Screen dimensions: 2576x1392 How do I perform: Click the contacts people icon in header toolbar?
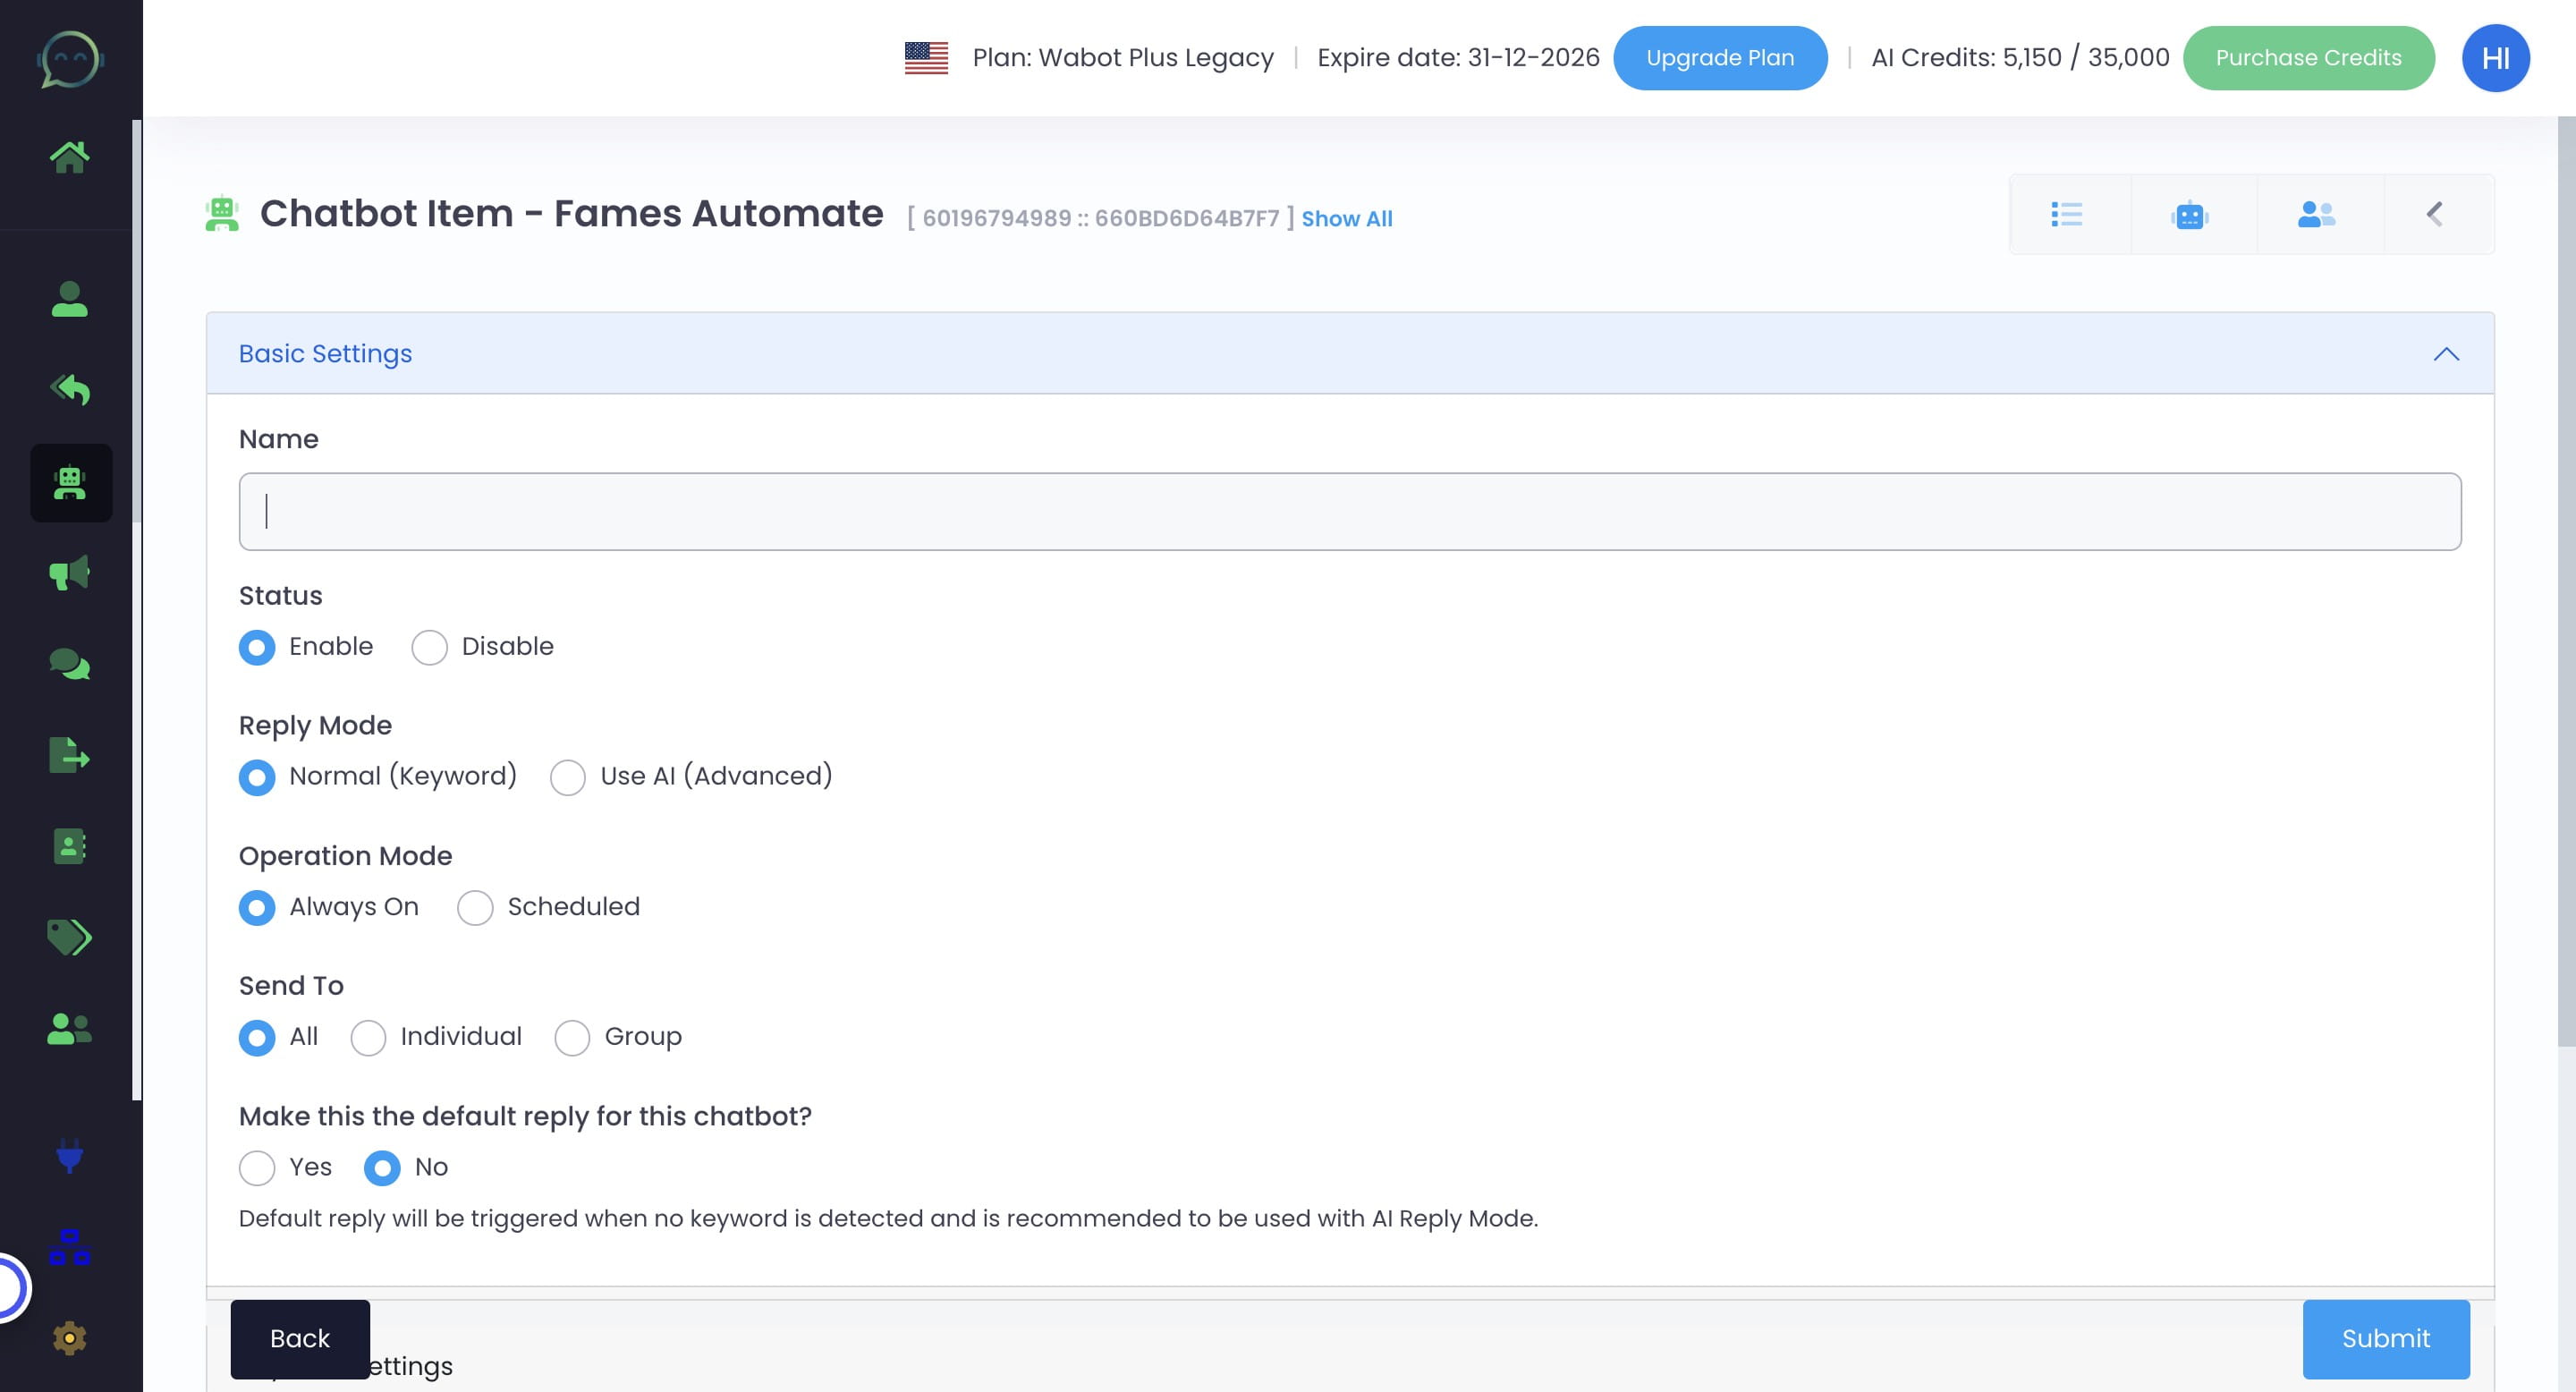pos(2315,214)
